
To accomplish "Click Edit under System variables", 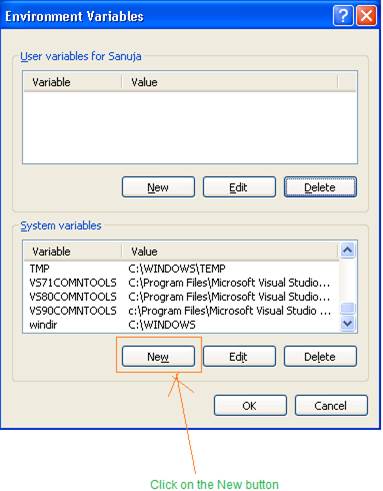I will coord(239,356).
